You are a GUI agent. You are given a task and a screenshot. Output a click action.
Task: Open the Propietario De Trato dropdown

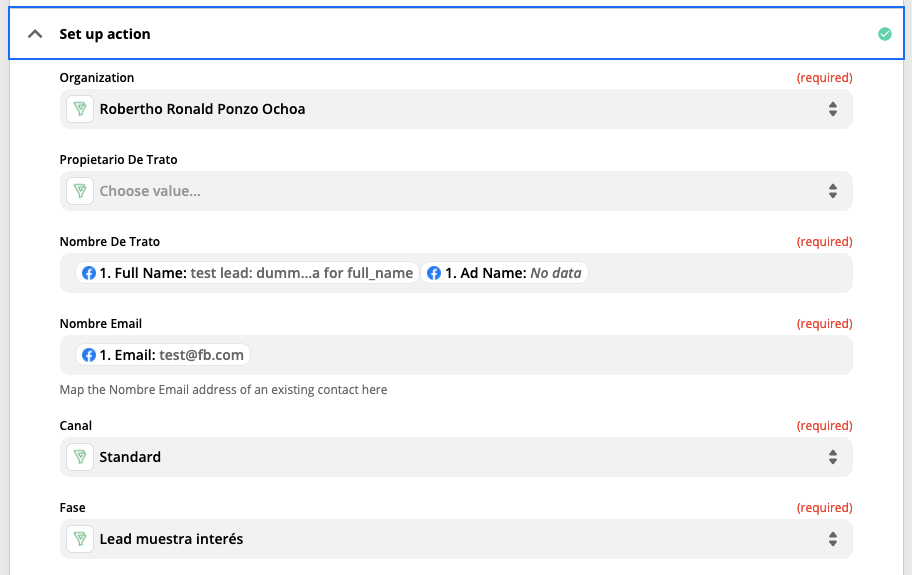pos(456,191)
